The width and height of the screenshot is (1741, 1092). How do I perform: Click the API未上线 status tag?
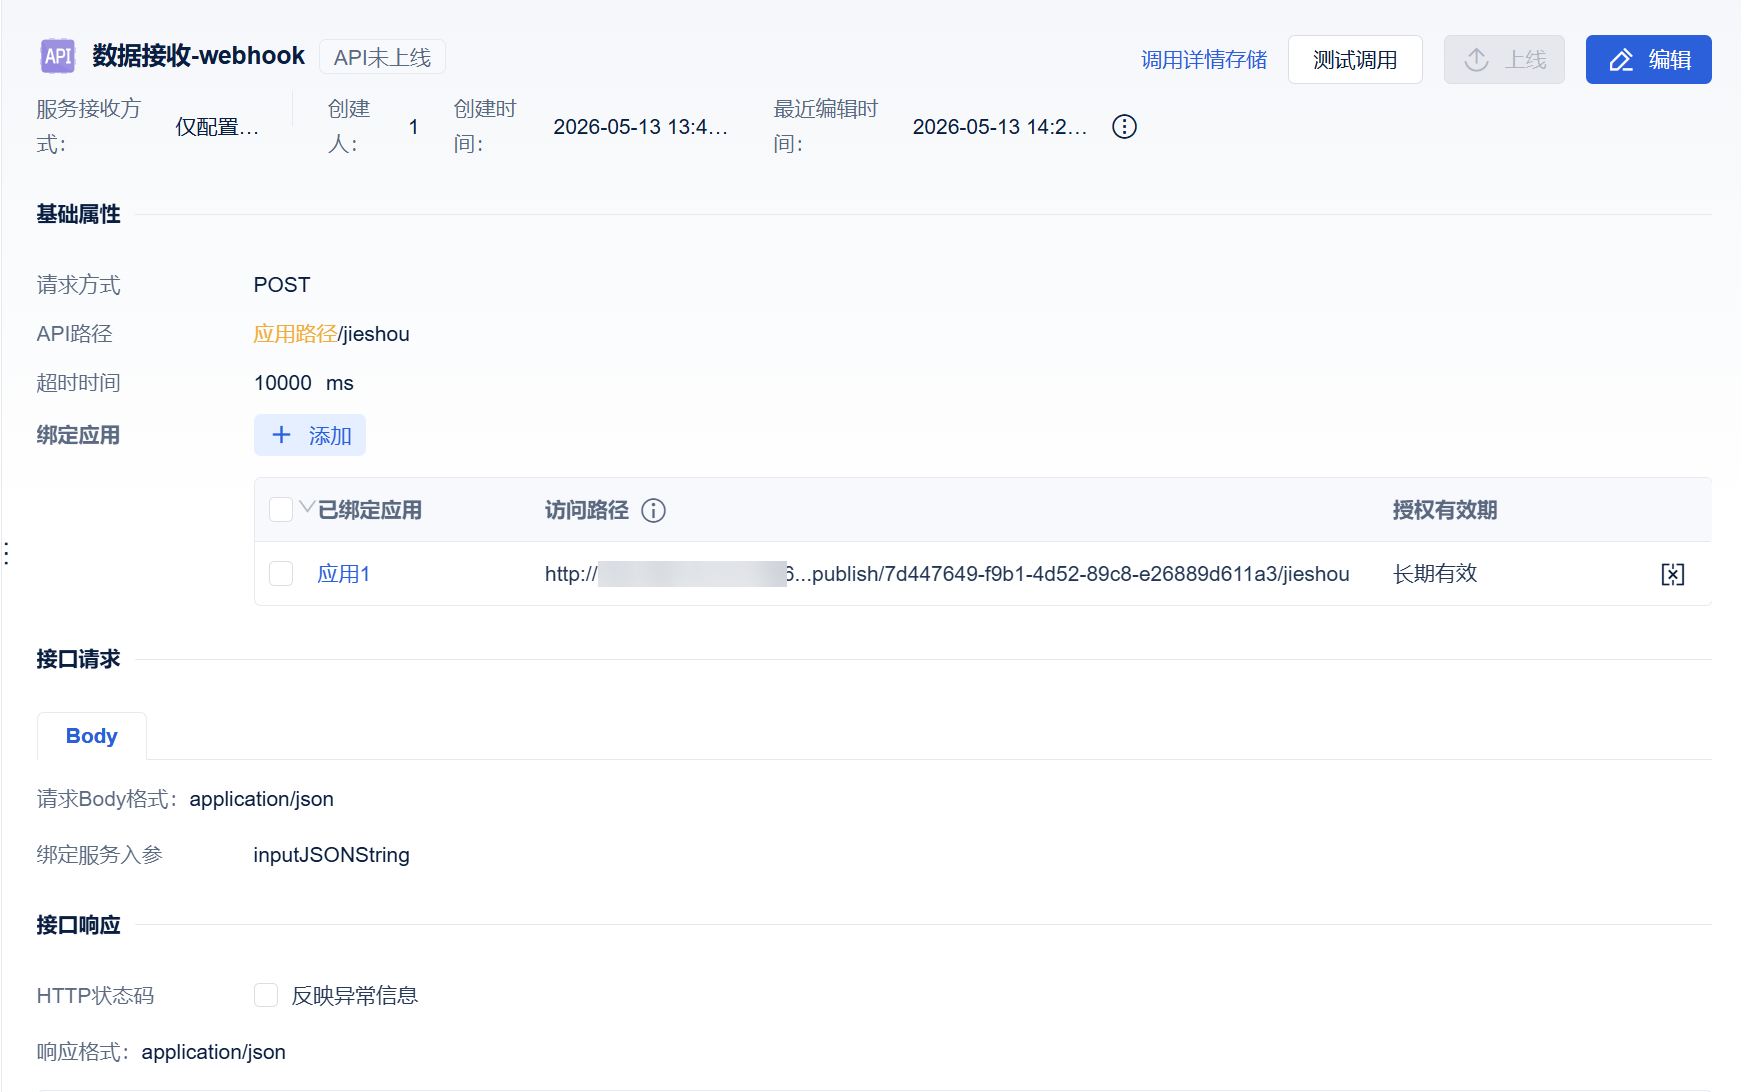[x=383, y=57]
